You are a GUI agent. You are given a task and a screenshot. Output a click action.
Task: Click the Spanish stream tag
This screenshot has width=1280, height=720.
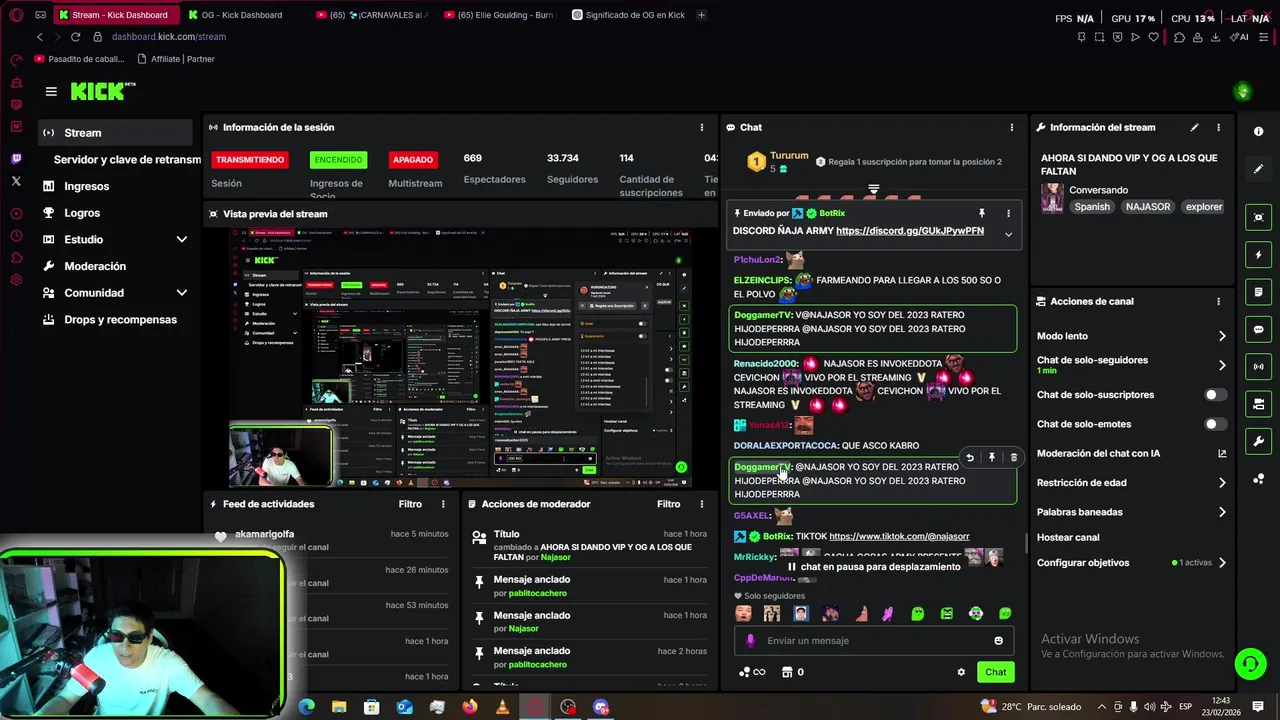click(1092, 207)
